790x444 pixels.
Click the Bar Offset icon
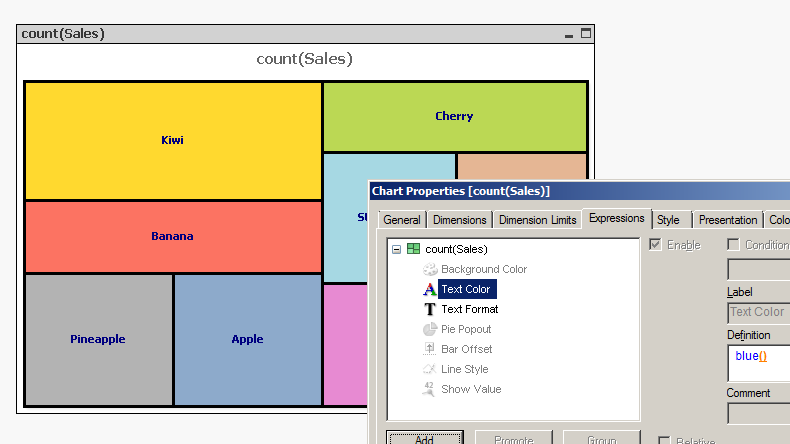click(429, 349)
